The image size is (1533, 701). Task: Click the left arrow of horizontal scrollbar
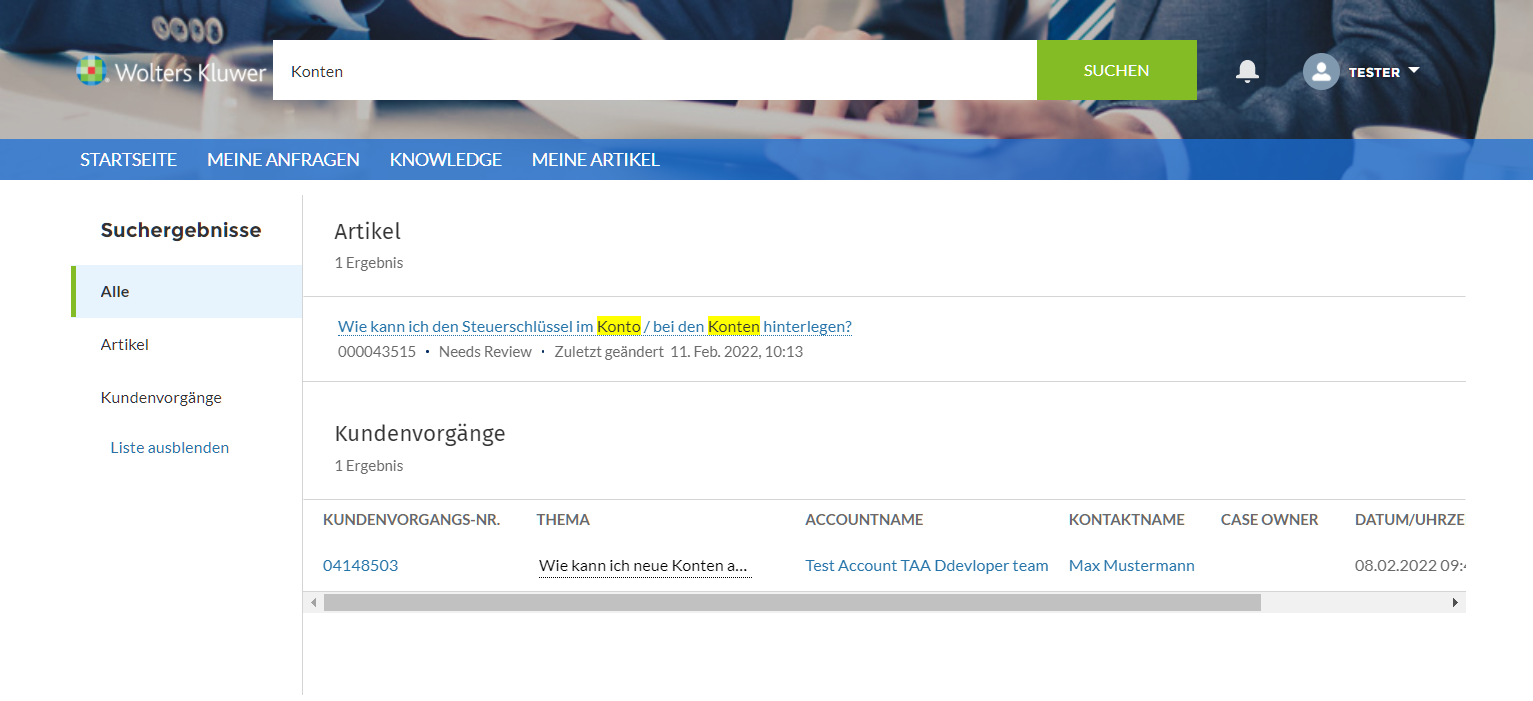pyautogui.click(x=313, y=602)
